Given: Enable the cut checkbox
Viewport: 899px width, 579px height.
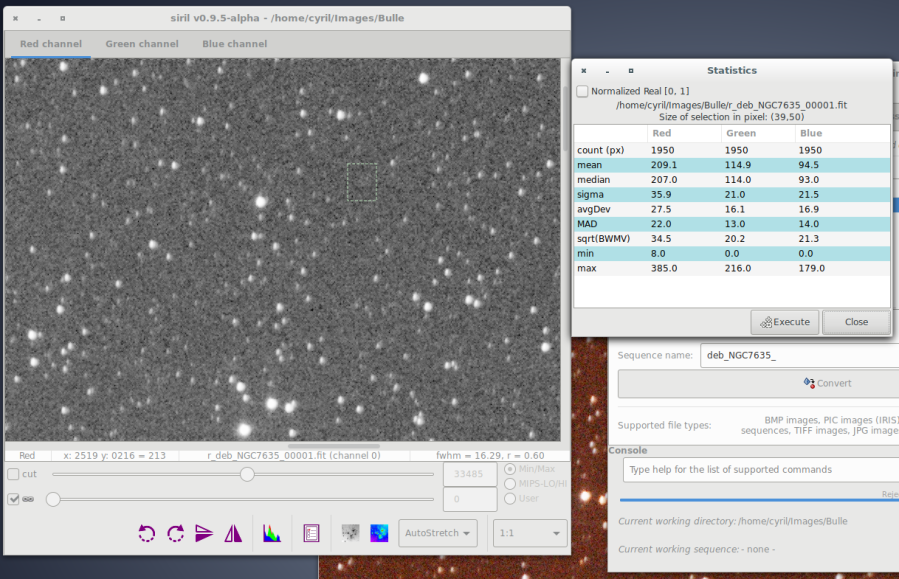Looking at the screenshot, I should pyautogui.click(x=14, y=474).
